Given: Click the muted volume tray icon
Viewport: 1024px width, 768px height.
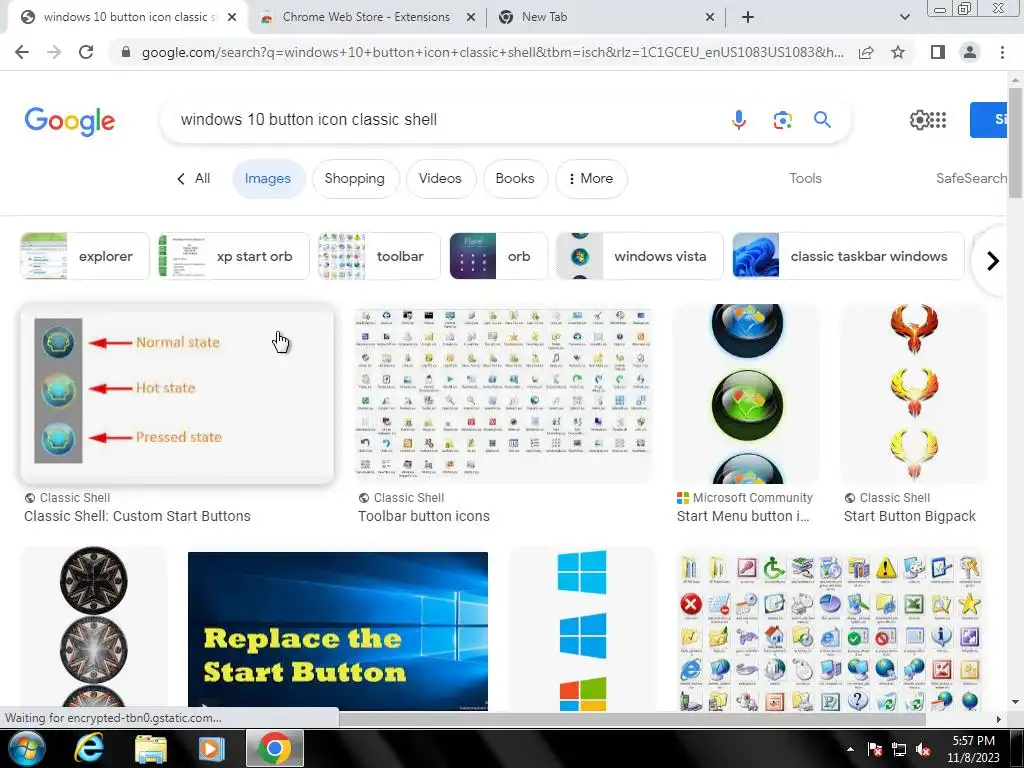Looking at the screenshot, I should (923, 749).
